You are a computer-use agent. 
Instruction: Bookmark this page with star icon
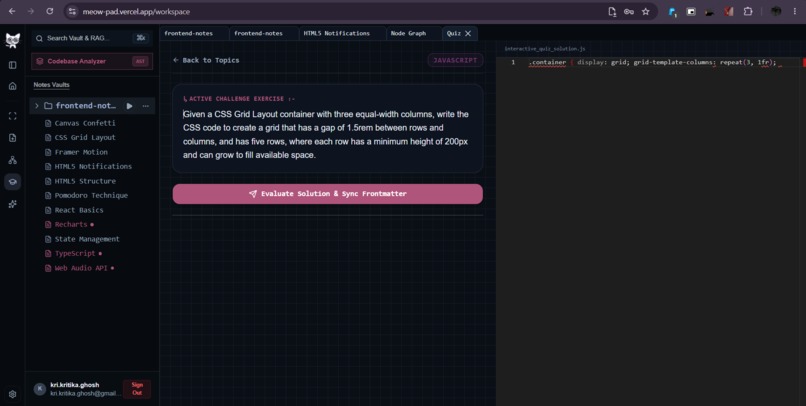coord(646,11)
